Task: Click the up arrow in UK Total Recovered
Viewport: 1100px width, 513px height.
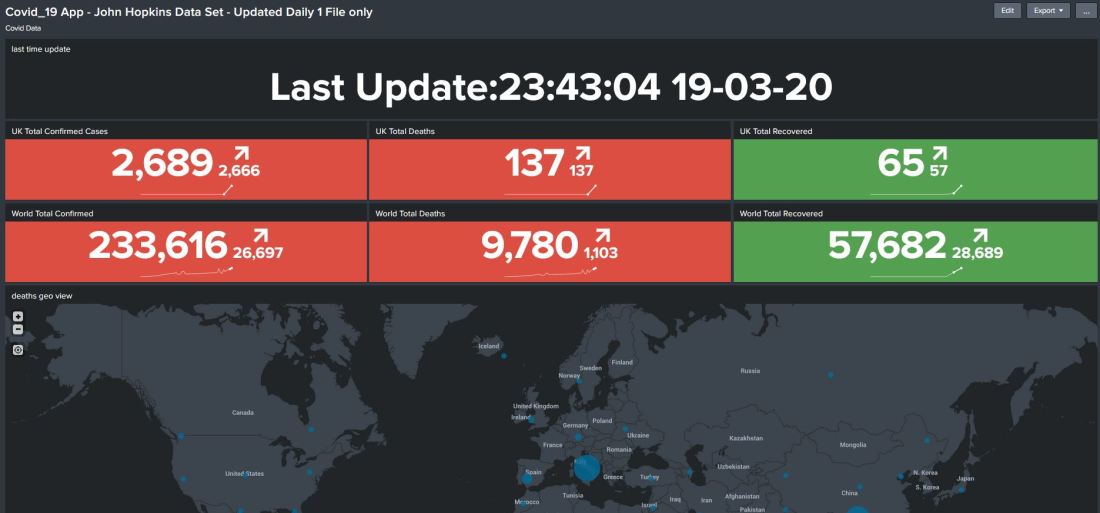Action: pyautogui.click(x=939, y=154)
